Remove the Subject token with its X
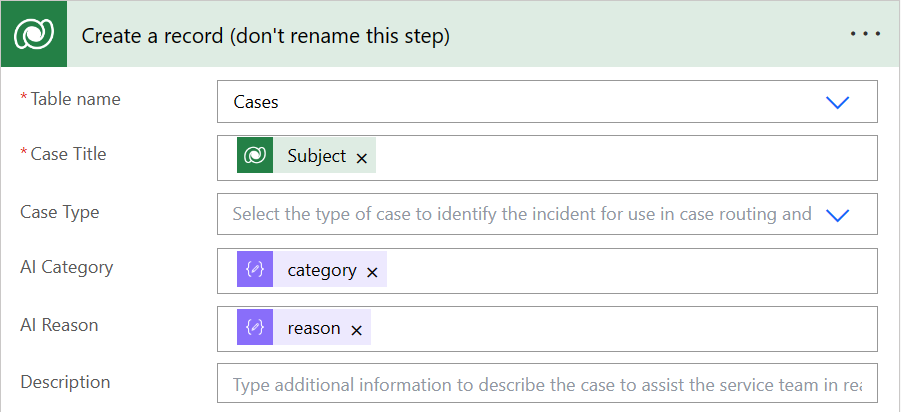The image size is (901, 412). coord(362,158)
